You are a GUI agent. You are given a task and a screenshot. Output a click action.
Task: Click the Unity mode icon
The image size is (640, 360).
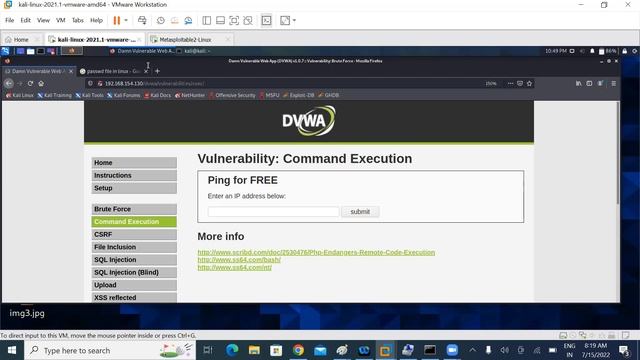click(x=248, y=20)
